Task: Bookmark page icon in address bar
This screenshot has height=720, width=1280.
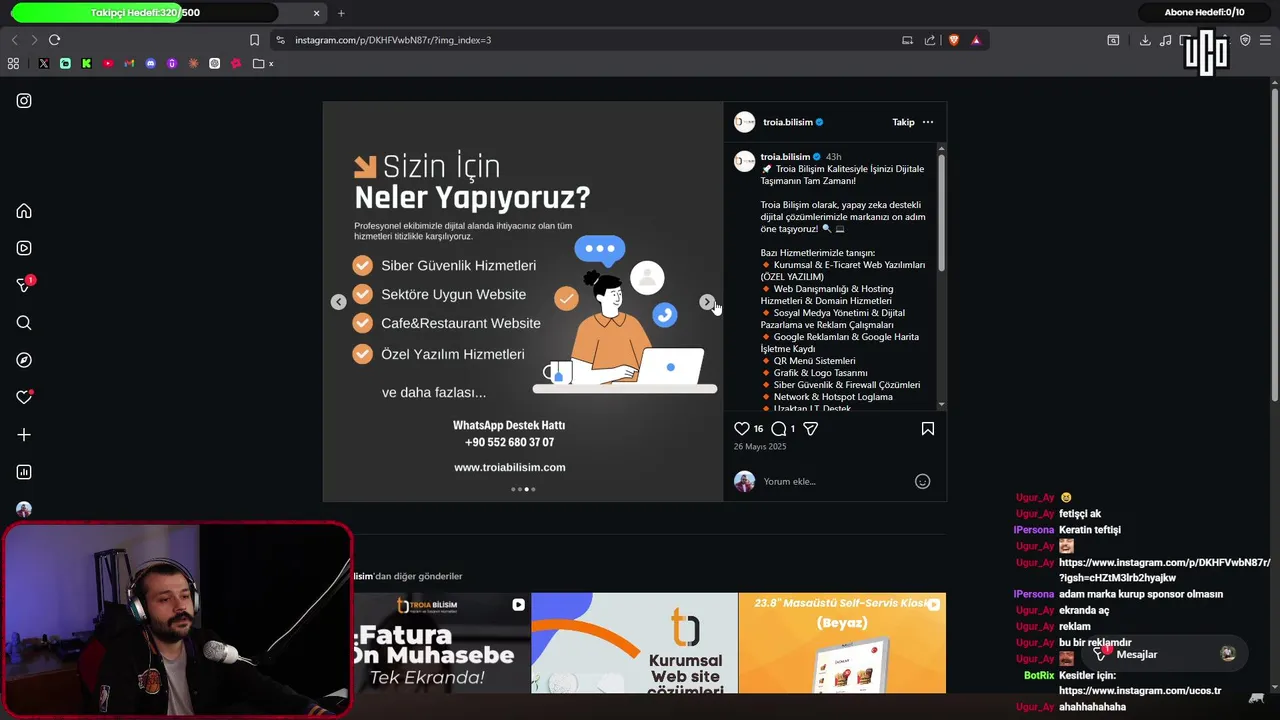Action: click(x=254, y=40)
